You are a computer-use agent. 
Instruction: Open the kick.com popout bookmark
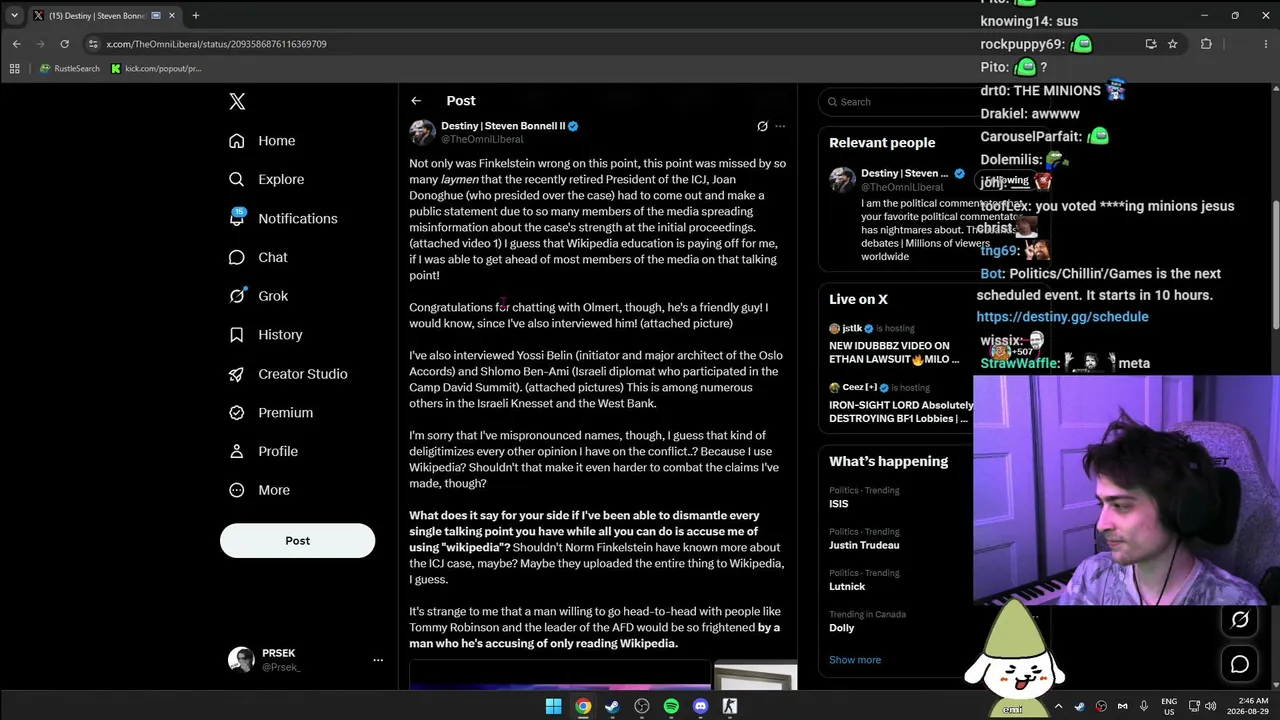(x=156, y=69)
